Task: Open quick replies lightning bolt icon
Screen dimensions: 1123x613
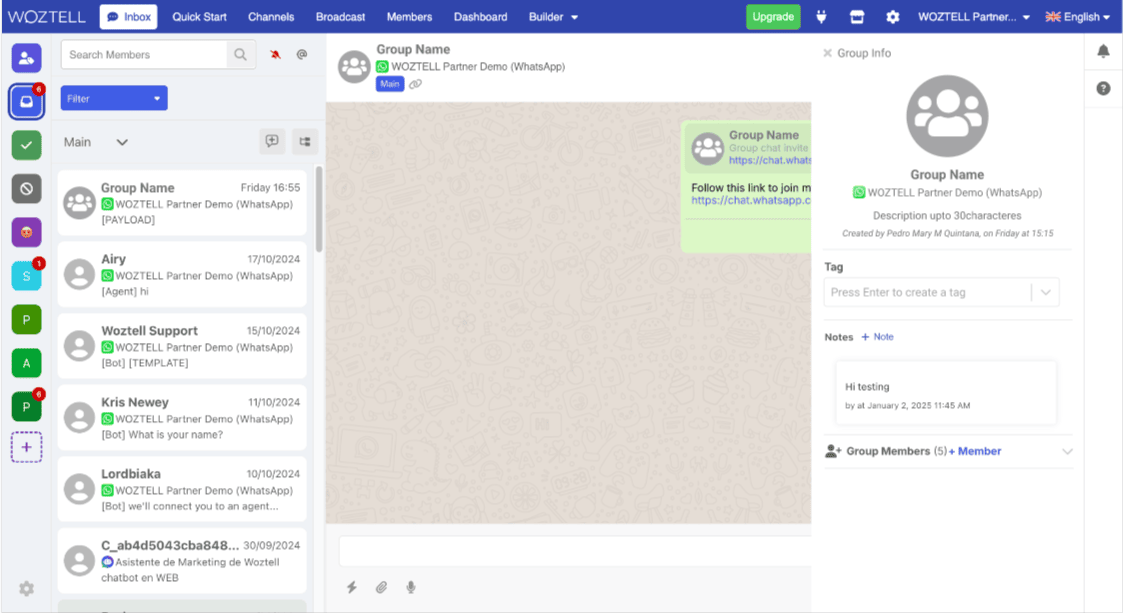Action: click(352, 588)
